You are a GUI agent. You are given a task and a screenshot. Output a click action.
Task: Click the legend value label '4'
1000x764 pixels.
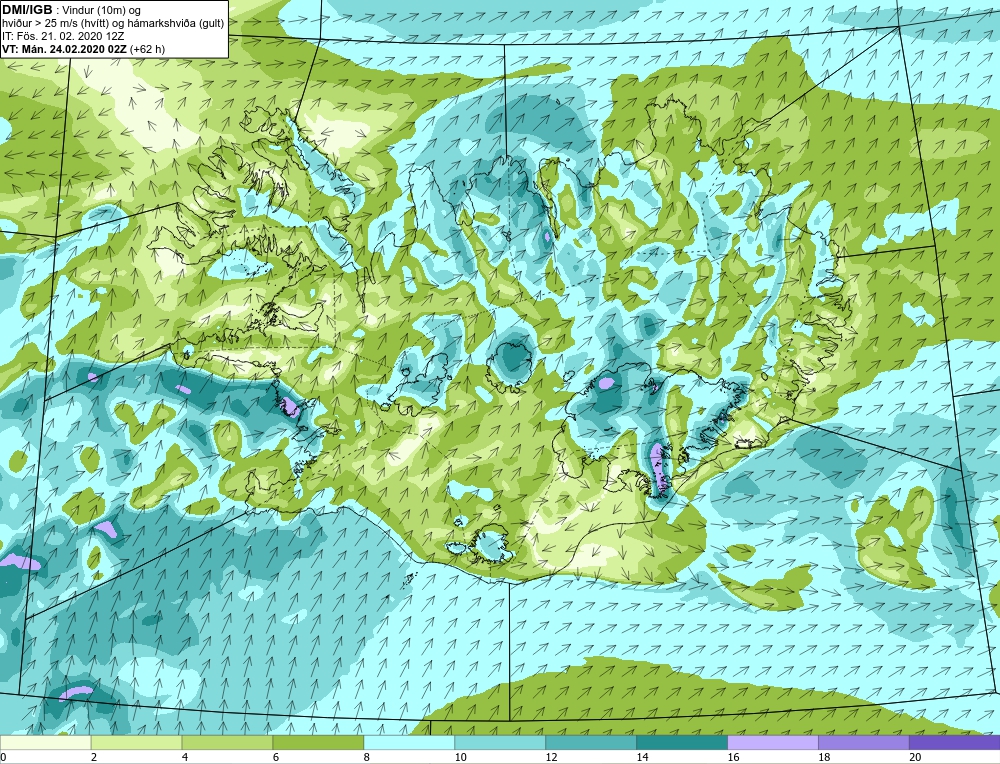[185, 757]
